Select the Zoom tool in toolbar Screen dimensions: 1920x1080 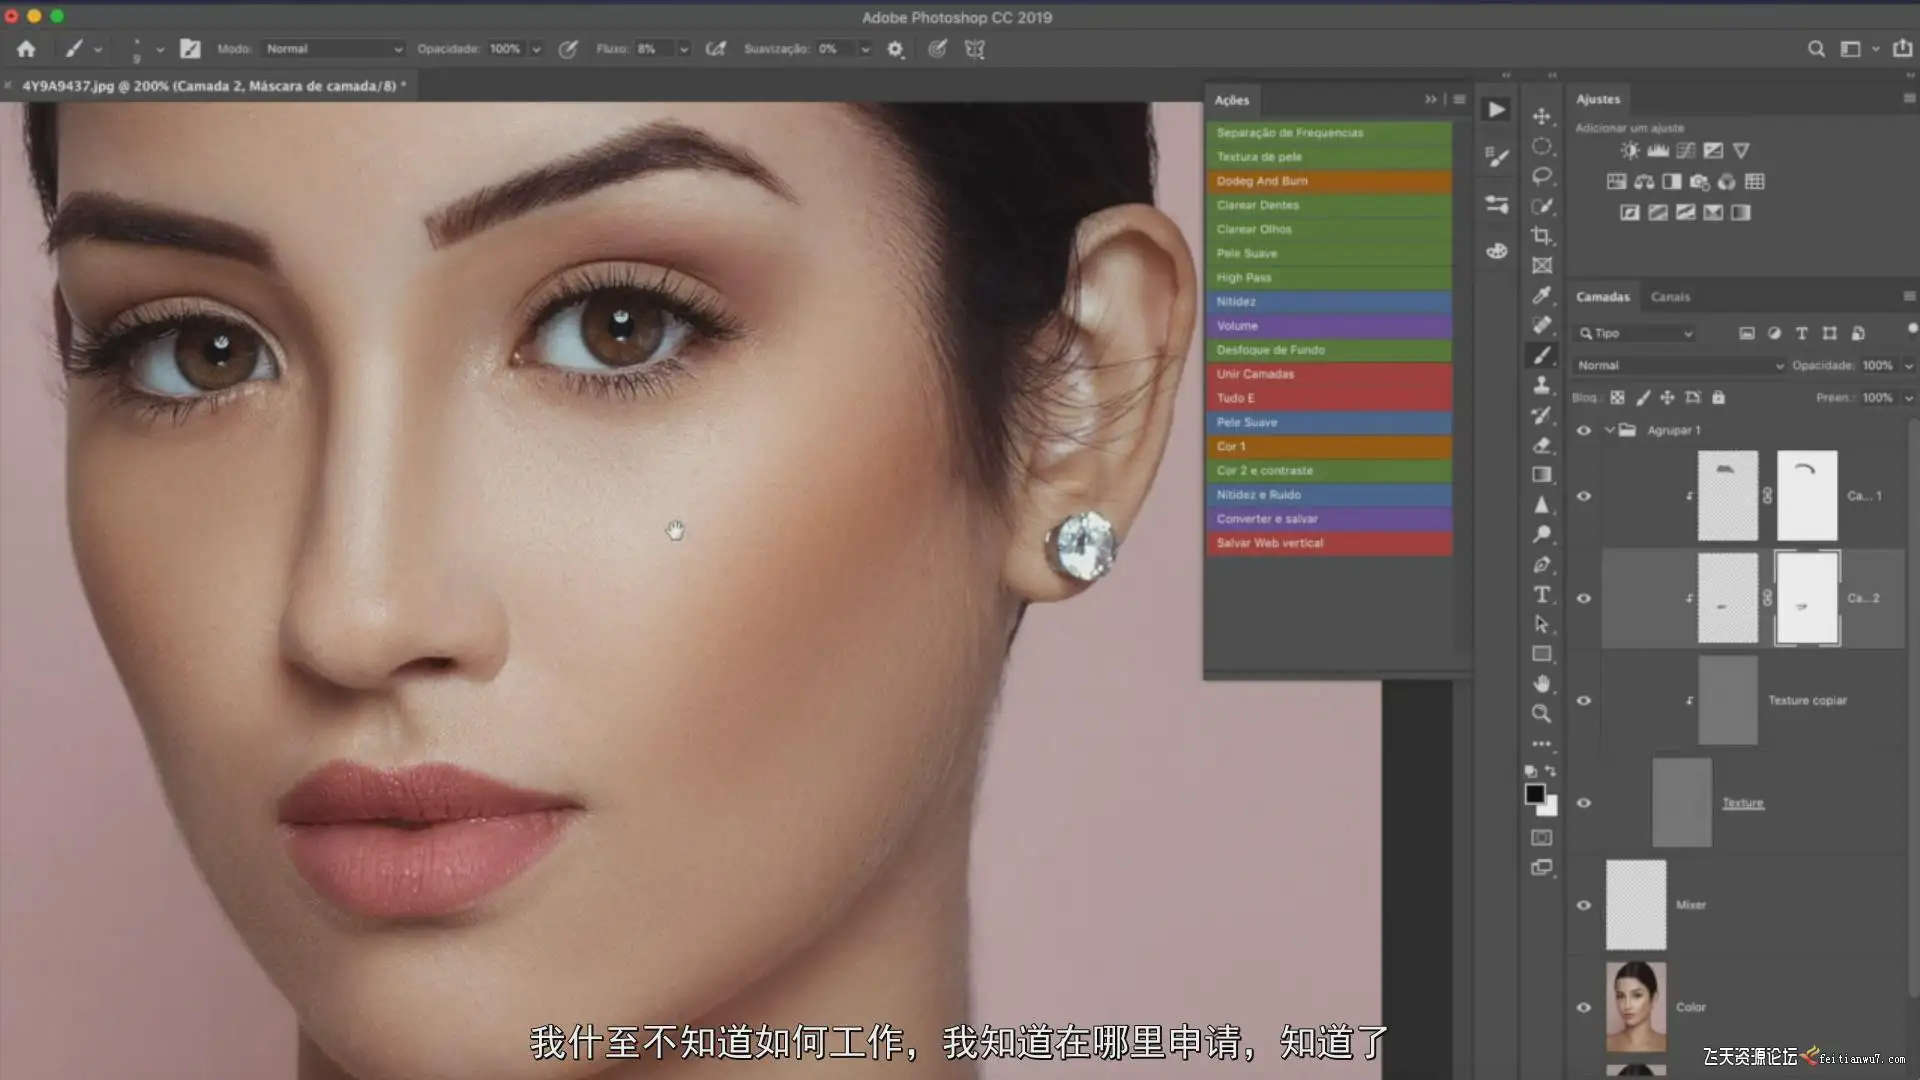1541,714
